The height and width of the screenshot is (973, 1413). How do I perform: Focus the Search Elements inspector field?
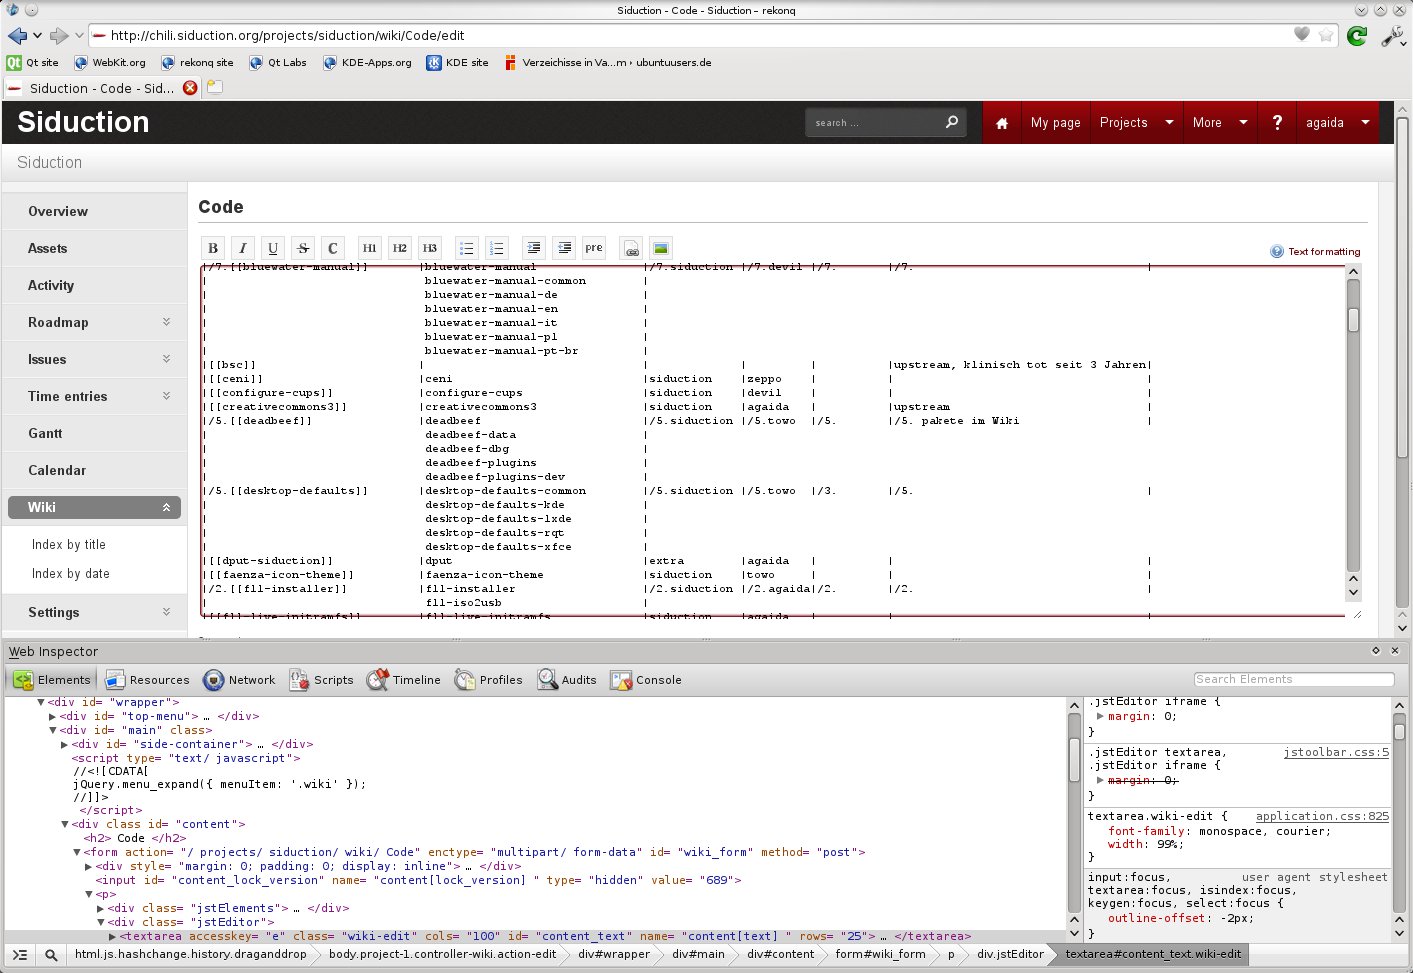[1293, 679]
